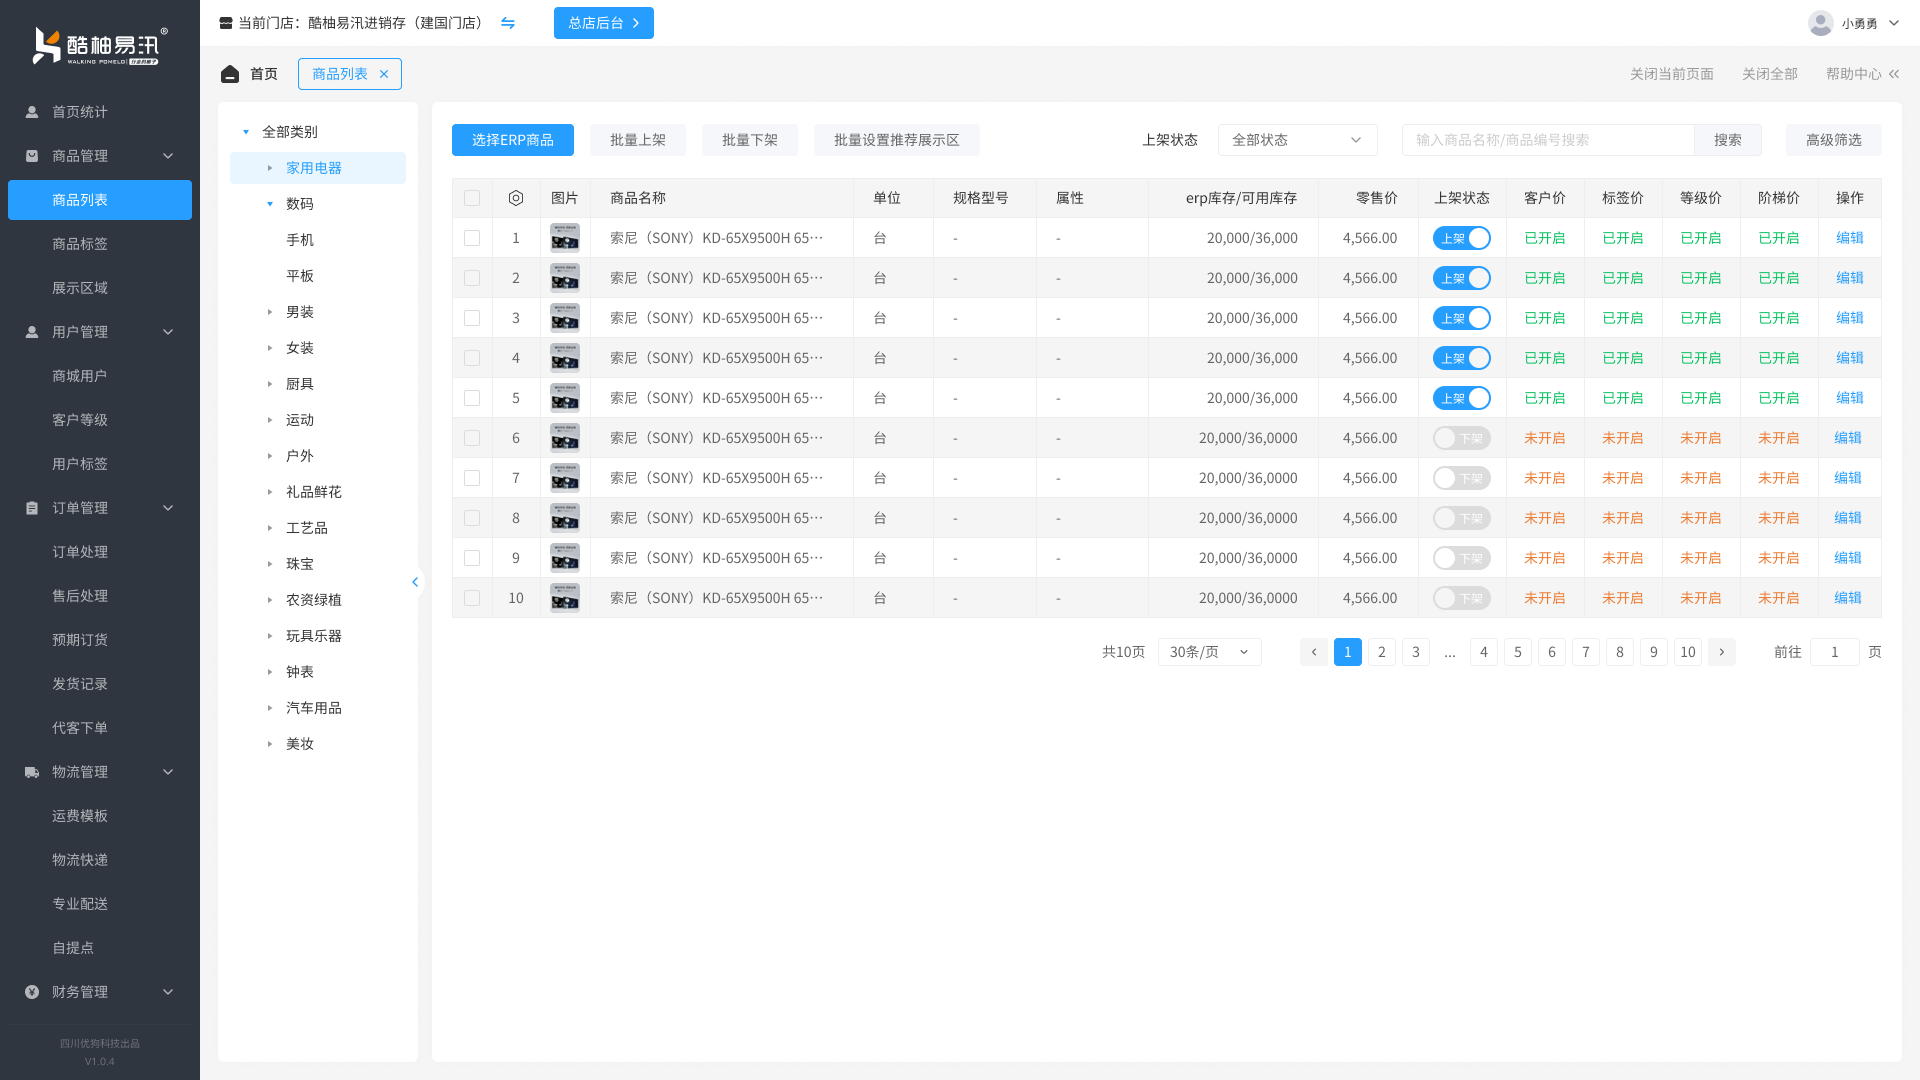The image size is (1920, 1080).
Task: Open 订单处理 in sidebar menu
Action: click(x=80, y=552)
